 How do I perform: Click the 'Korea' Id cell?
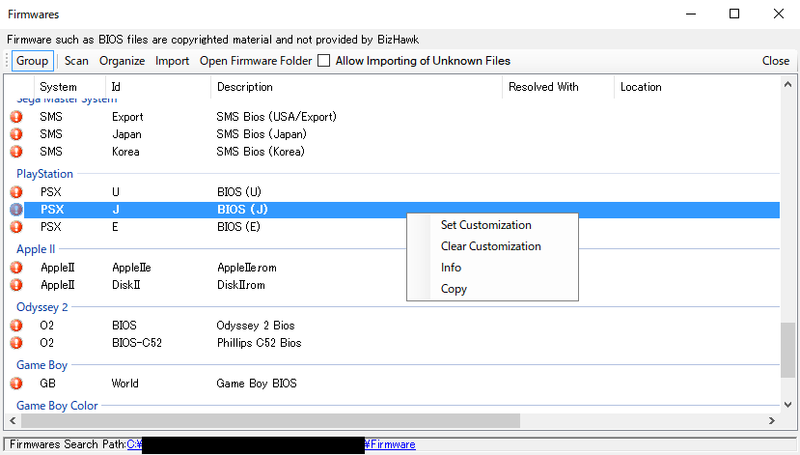(126, 151)
